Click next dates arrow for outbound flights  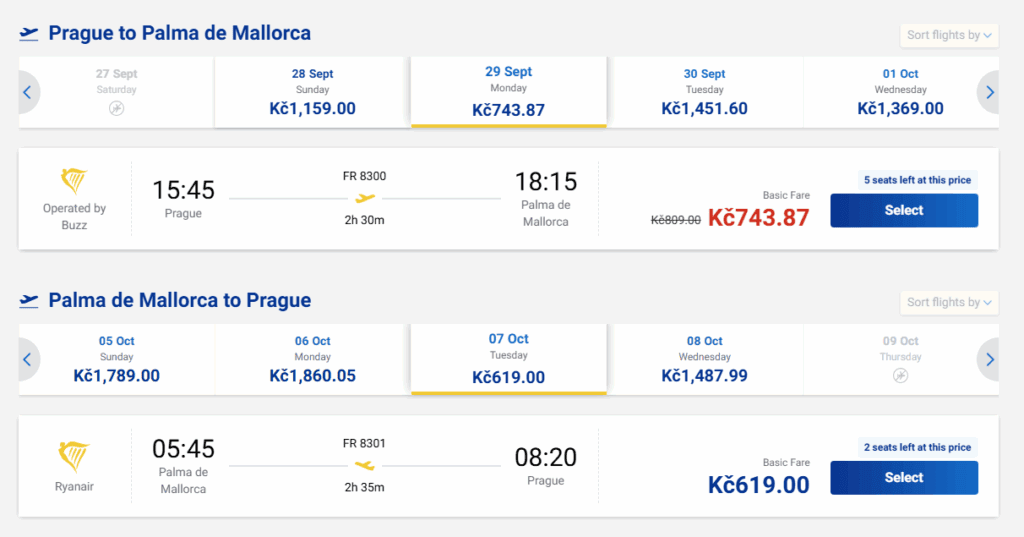pos(989,92)
